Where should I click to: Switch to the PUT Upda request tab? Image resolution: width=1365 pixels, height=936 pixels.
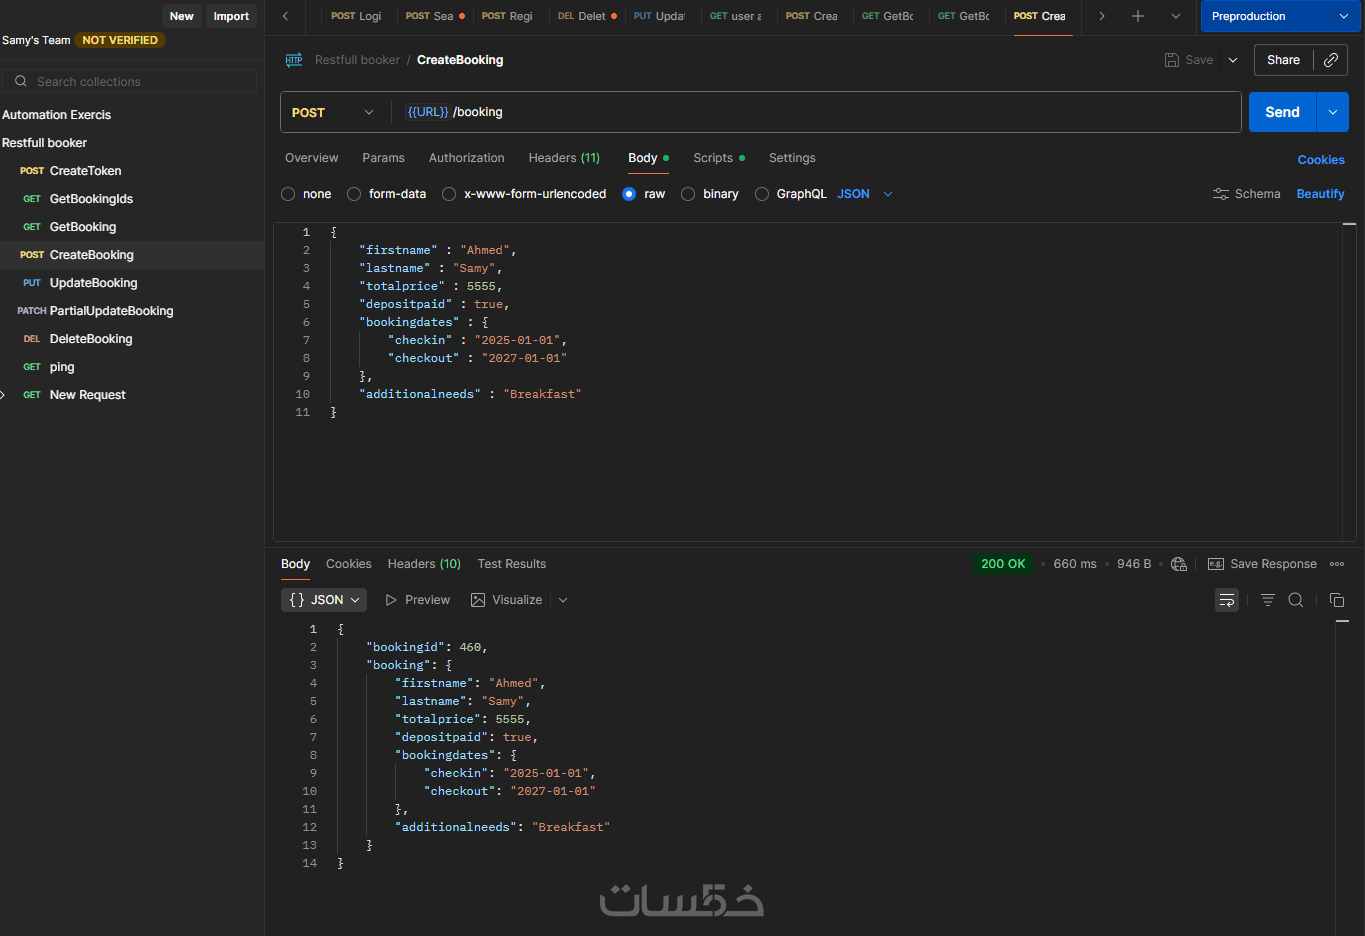659,16
